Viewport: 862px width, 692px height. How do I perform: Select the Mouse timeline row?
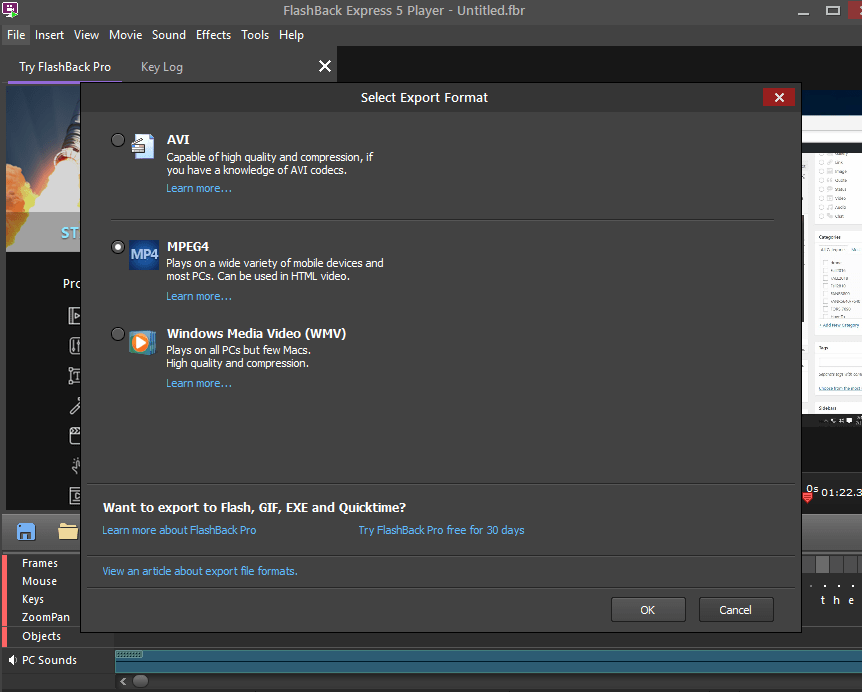(x=40, y=581)
